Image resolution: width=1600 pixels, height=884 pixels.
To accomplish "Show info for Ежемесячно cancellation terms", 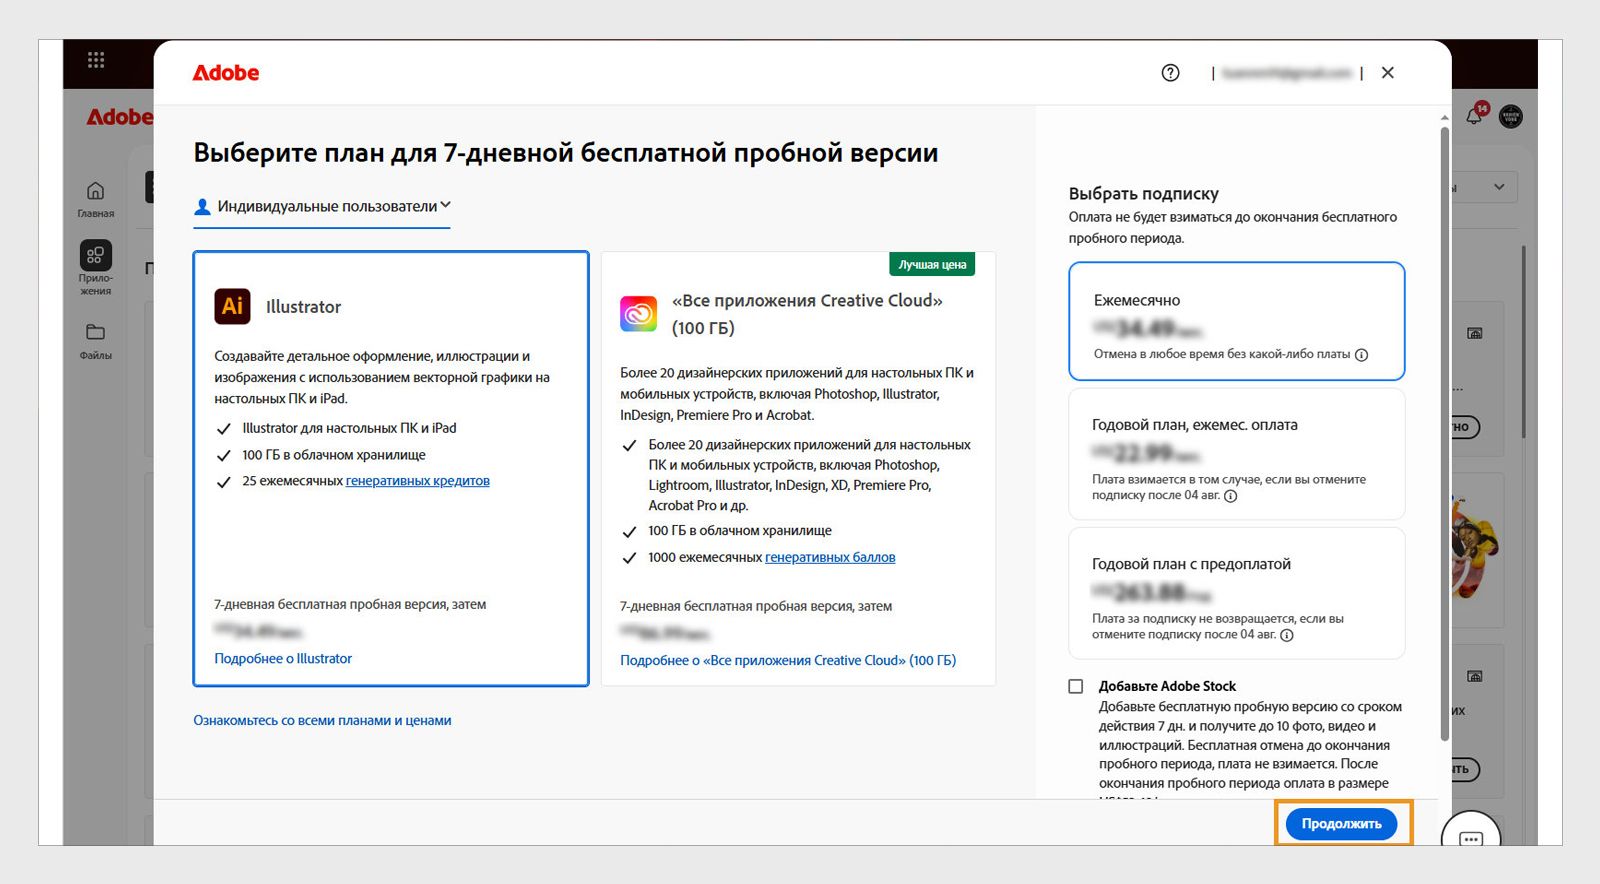I will tap(1361, 355).
